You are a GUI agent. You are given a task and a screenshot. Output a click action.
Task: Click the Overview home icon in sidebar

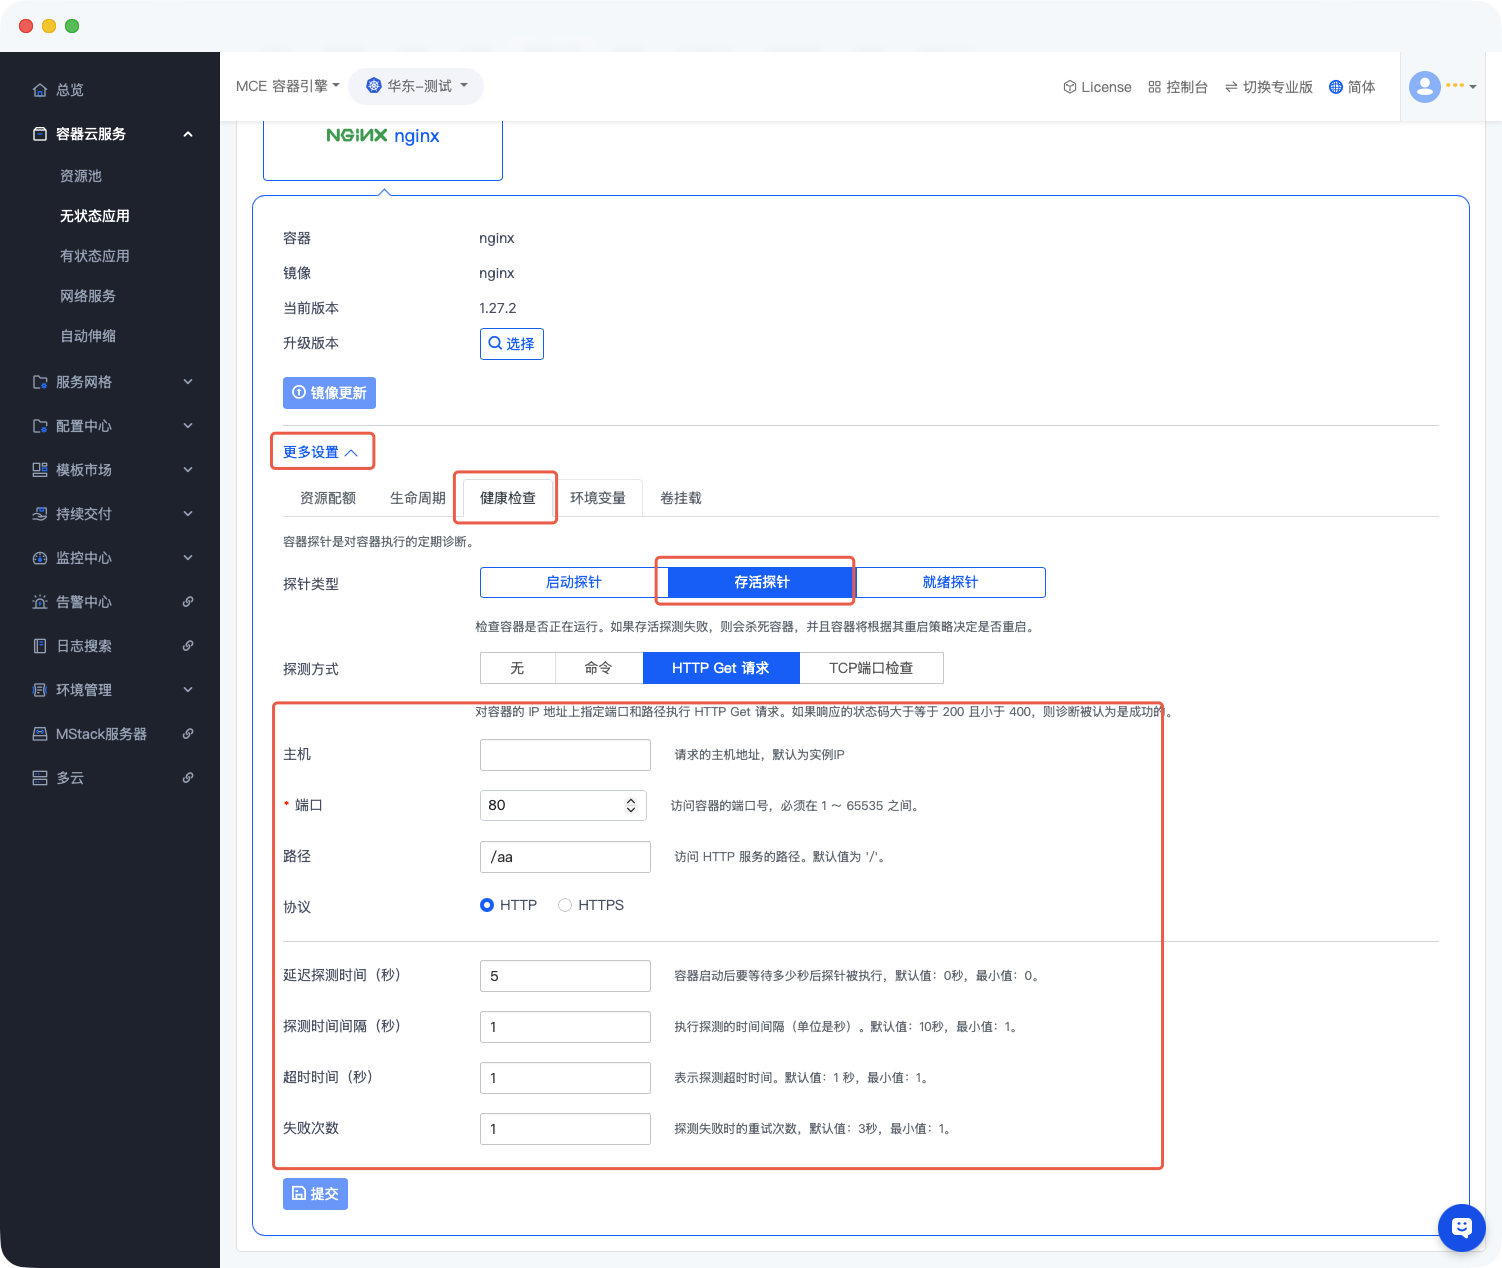pyautogui.click(x=40, y=90)
